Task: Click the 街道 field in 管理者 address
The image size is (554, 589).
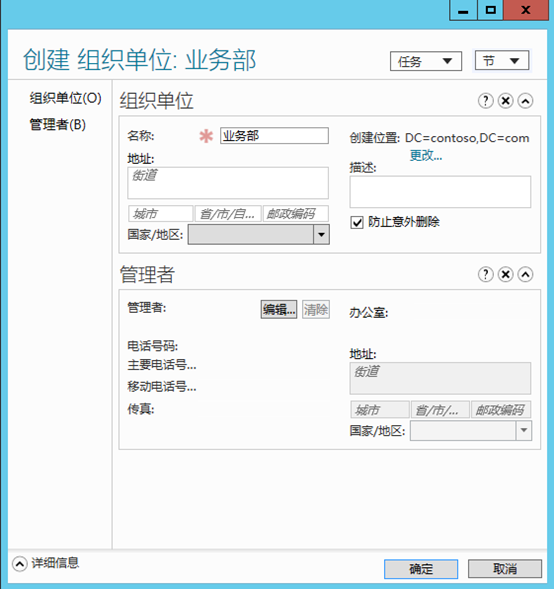Action: pos(440,378)
